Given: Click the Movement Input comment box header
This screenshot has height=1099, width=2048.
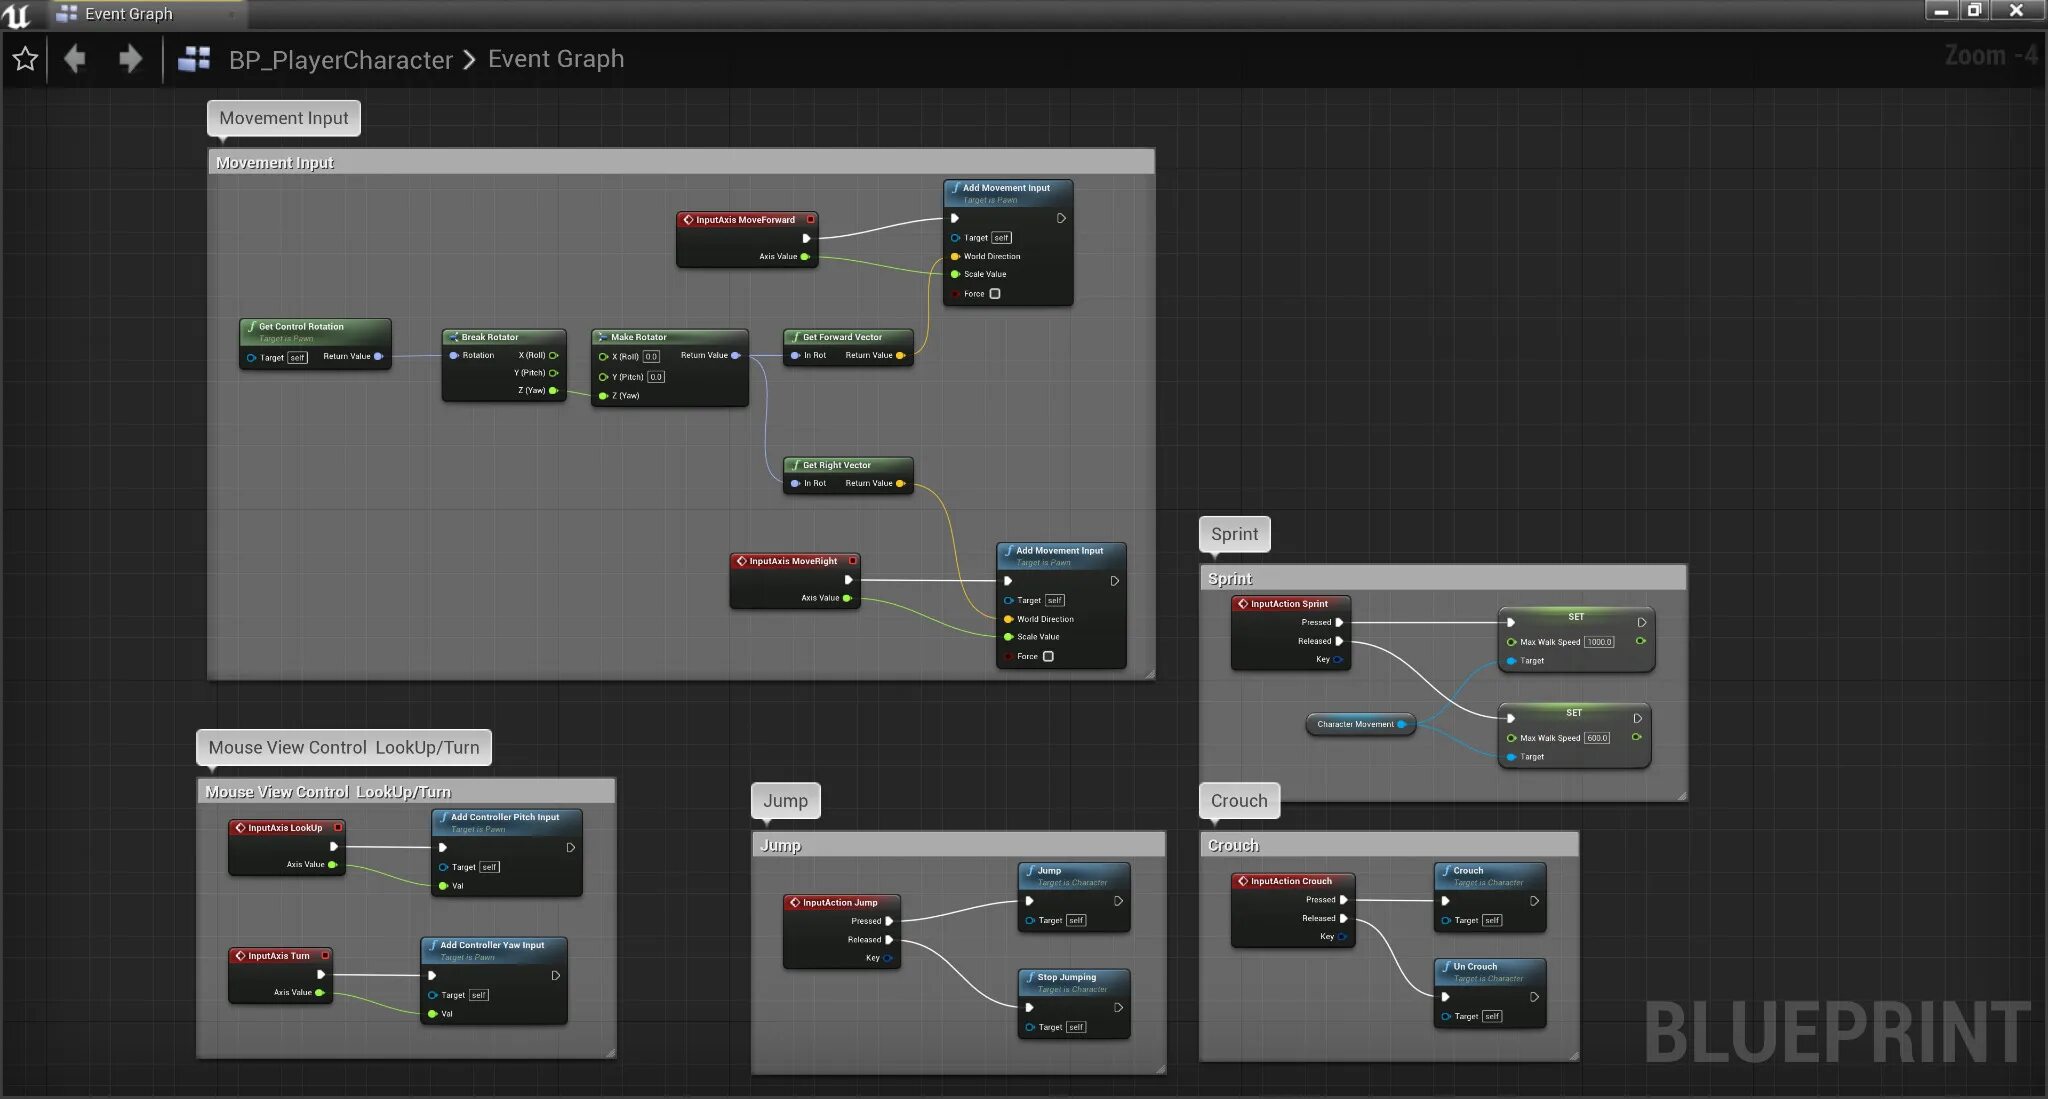Looking at the screenshot, I should [x=680, y=163].
